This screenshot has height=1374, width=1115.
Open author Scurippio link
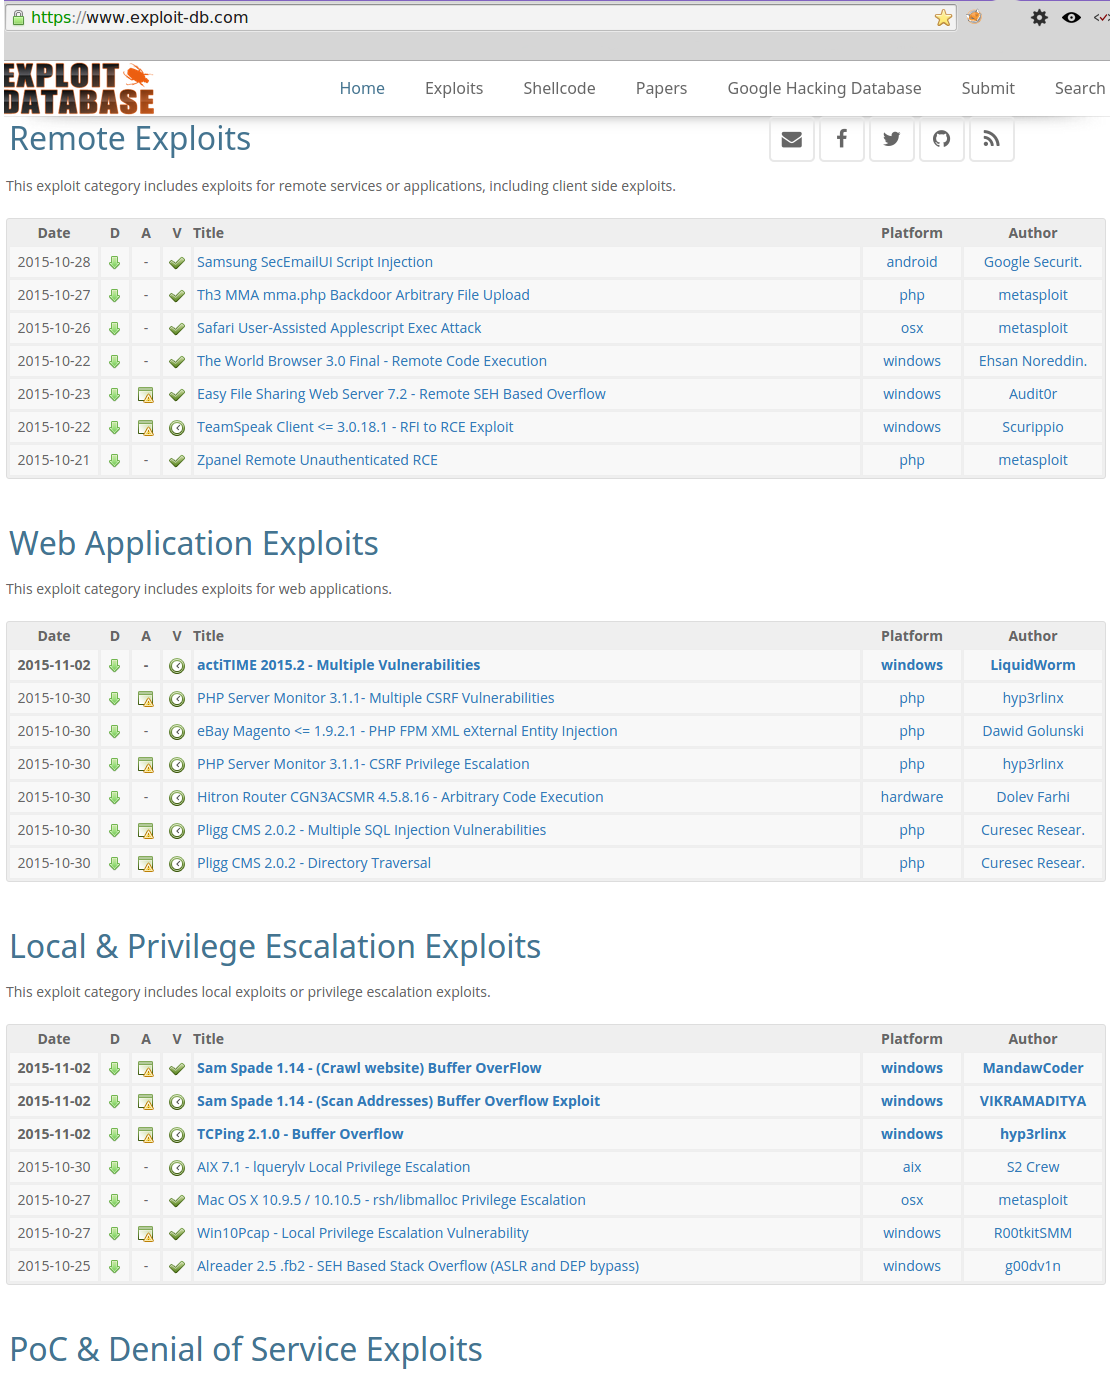click(1033, 427)
